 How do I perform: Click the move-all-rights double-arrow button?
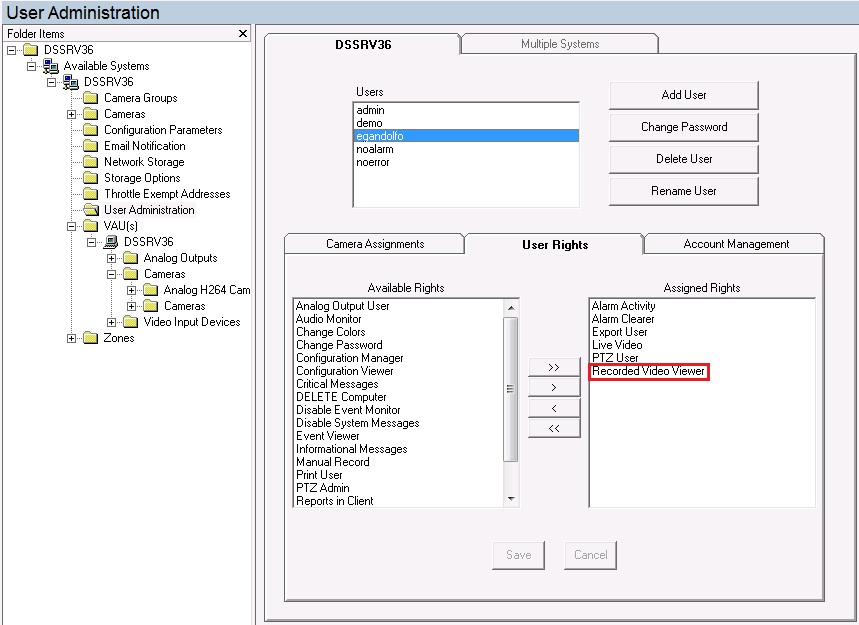(554, 366)
